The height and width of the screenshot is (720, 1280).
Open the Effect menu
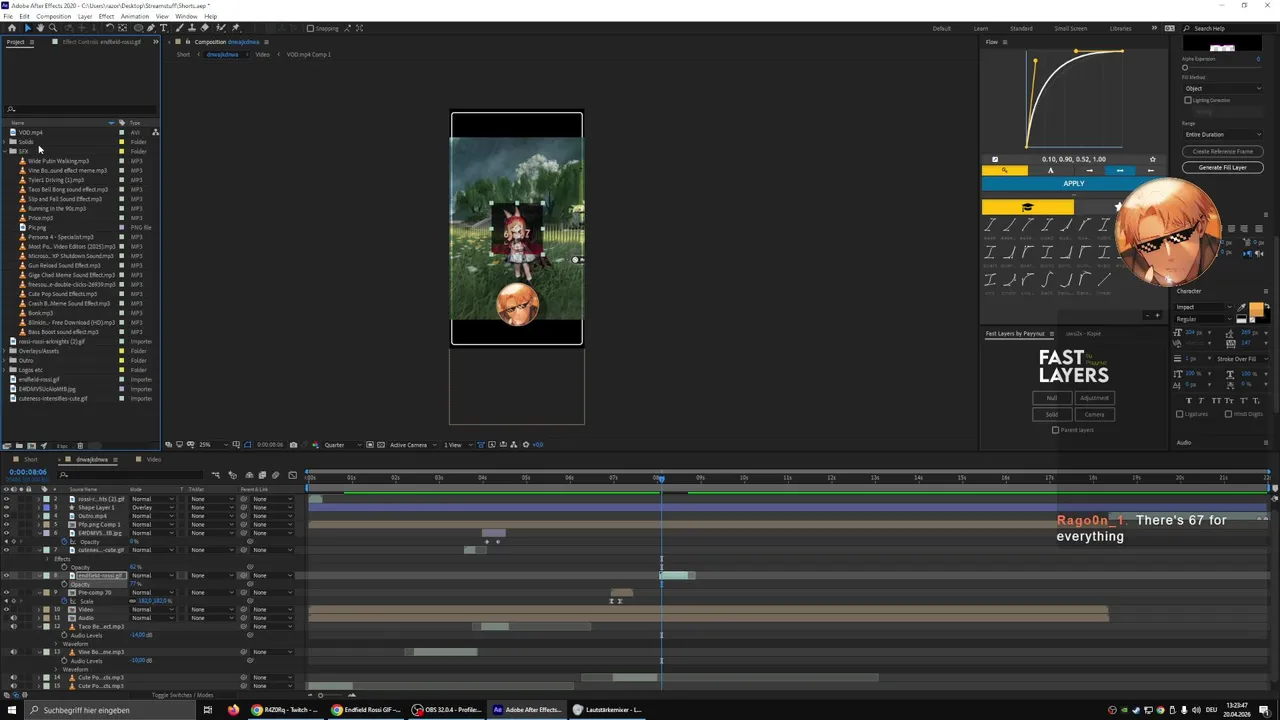106,16
